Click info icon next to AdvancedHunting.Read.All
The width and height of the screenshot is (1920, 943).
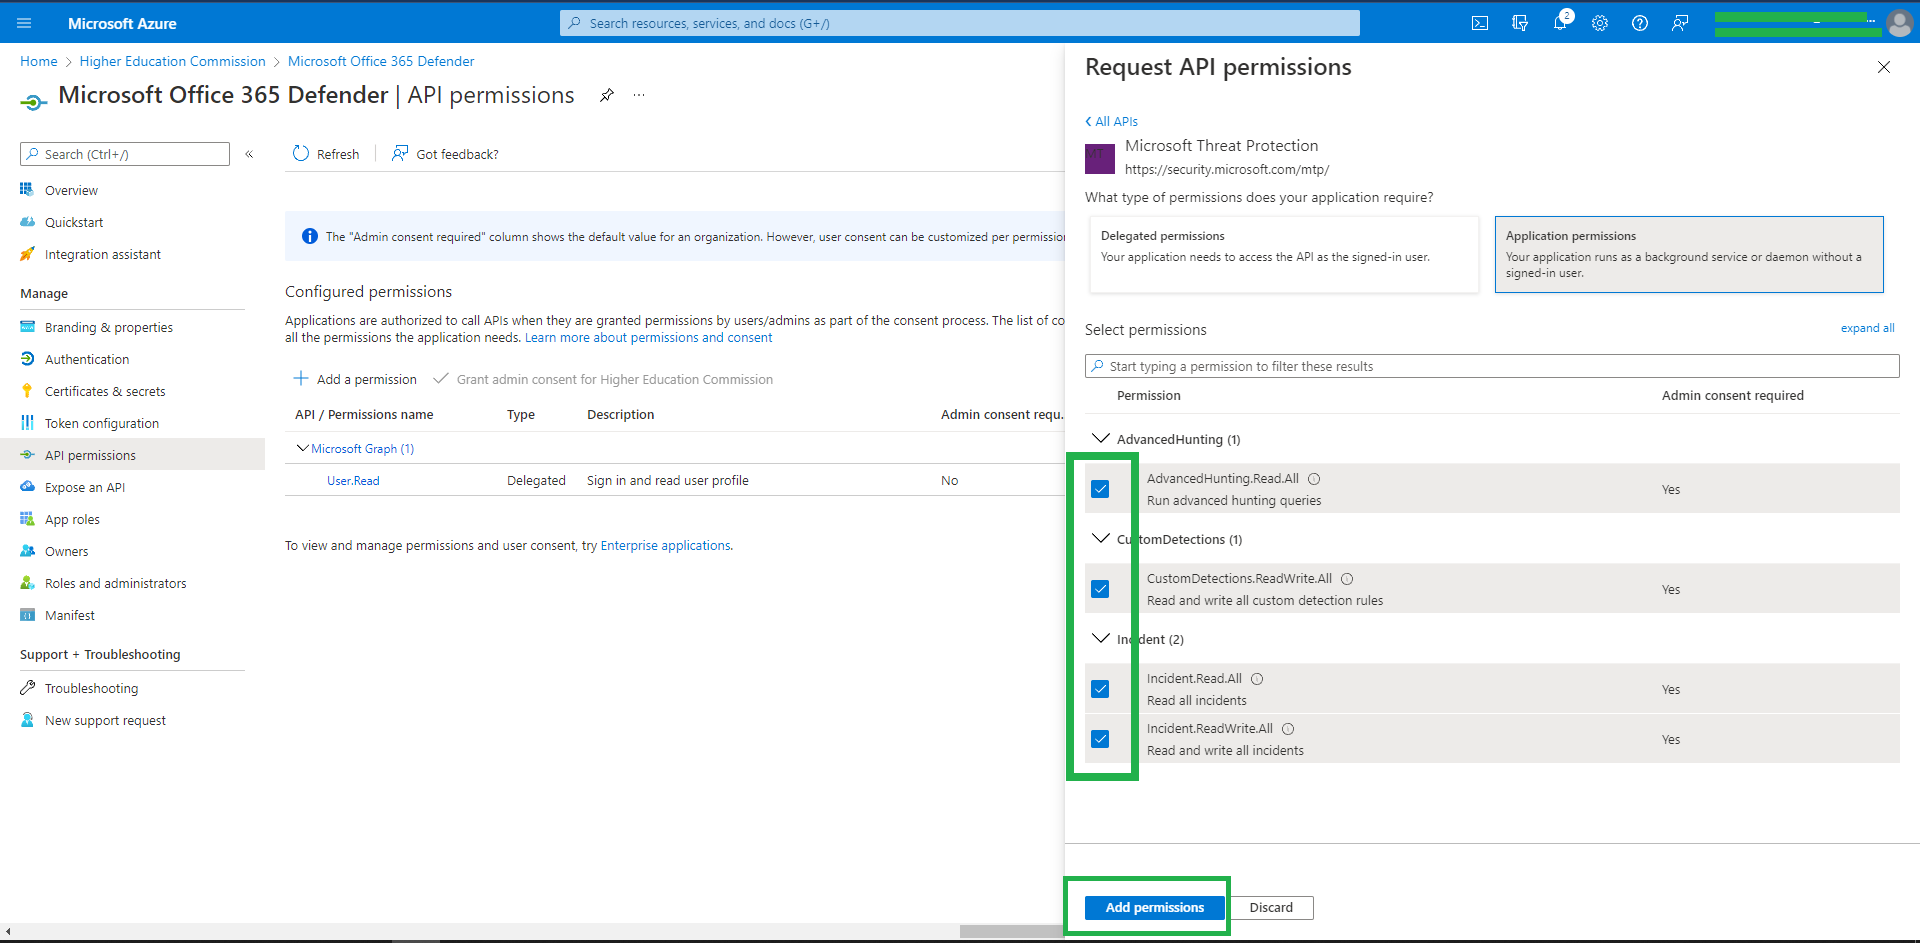[1314, 479]
